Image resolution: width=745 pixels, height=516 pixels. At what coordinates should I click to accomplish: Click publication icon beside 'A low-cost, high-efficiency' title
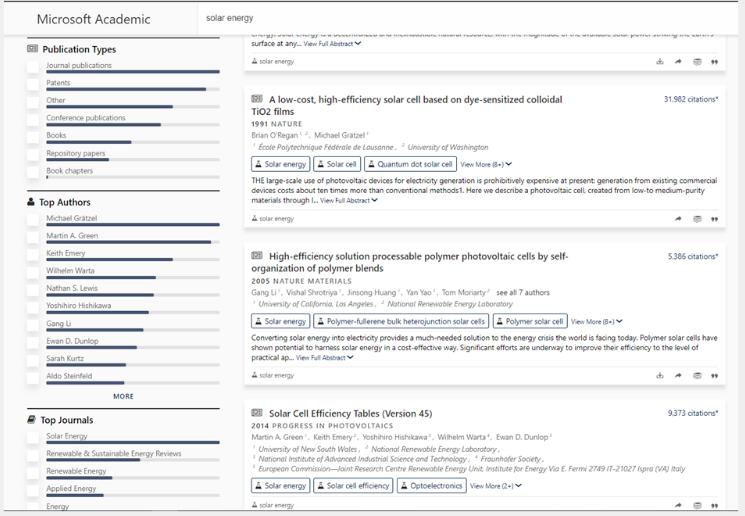(257, 99)
